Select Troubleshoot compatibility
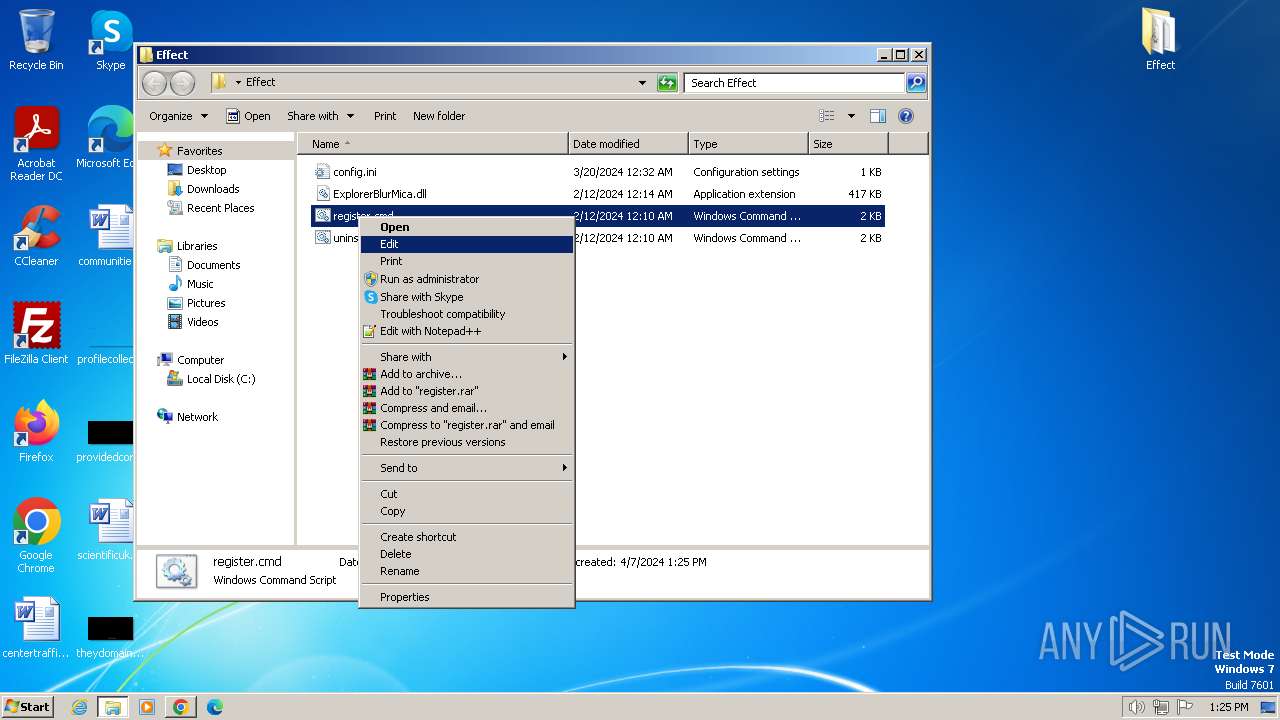The height and width of the screenshot is (720, 1280). (467, 314)
